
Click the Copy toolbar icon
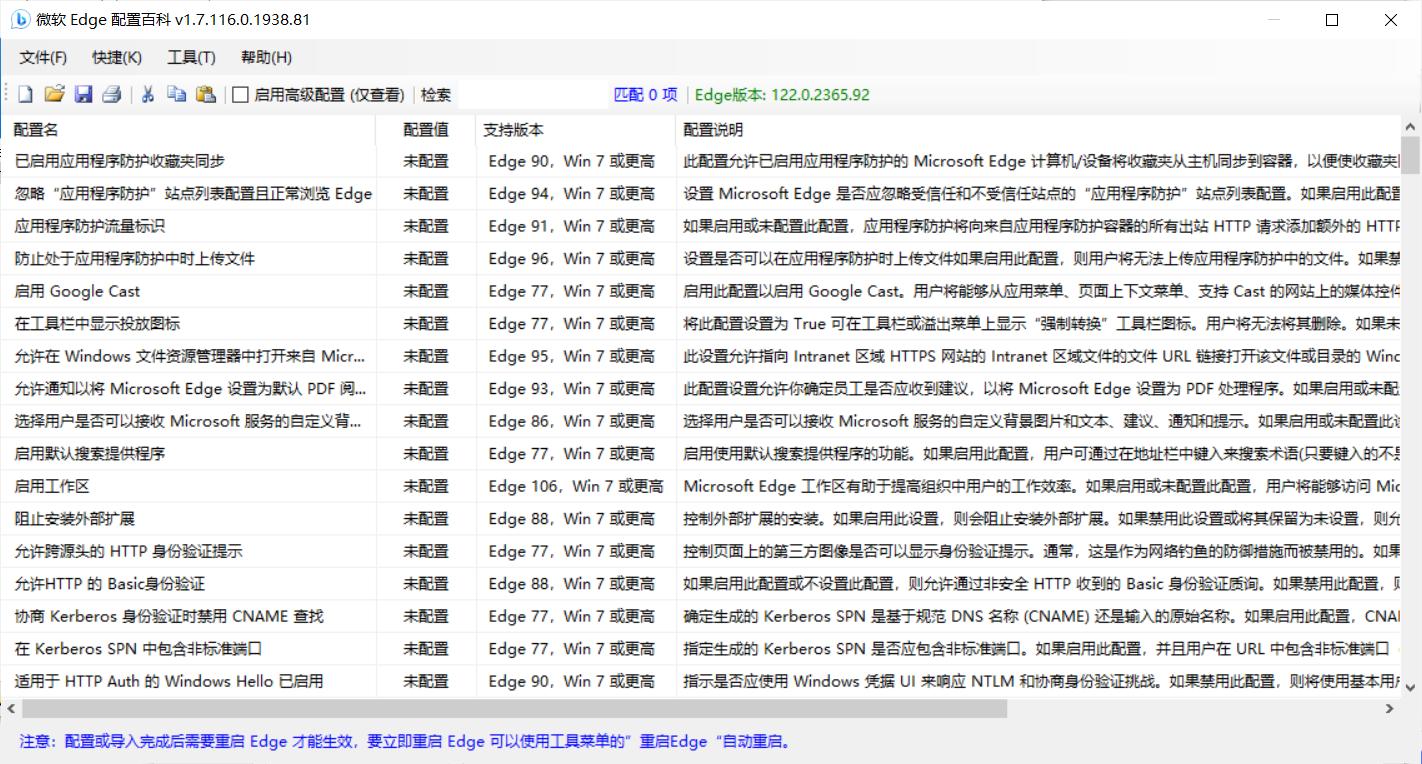[177, 95]
